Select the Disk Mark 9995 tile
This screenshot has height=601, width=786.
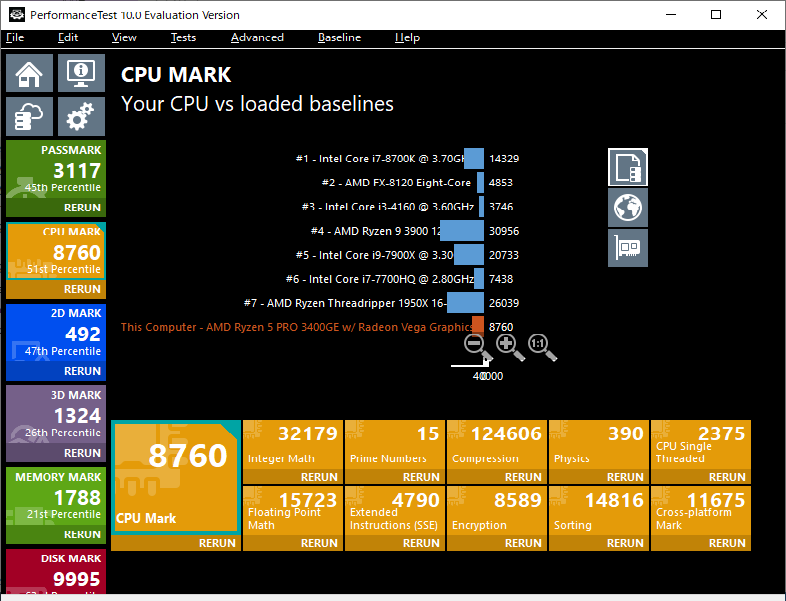(56, 571)
